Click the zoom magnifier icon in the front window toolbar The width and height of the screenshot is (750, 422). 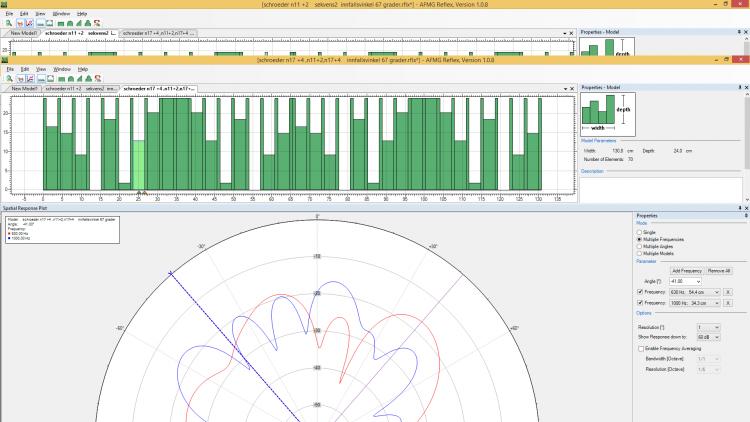(x=7, y=78)
